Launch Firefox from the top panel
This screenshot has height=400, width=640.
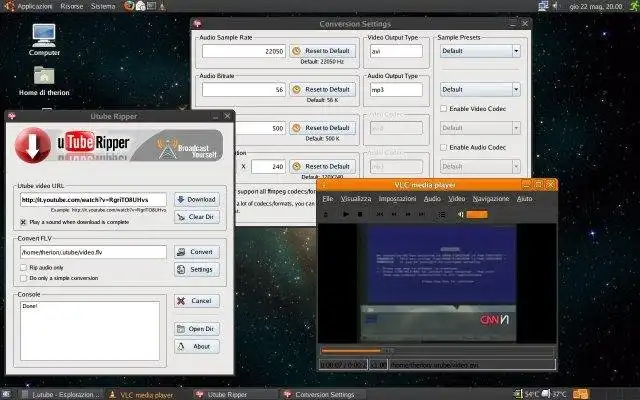129,6
